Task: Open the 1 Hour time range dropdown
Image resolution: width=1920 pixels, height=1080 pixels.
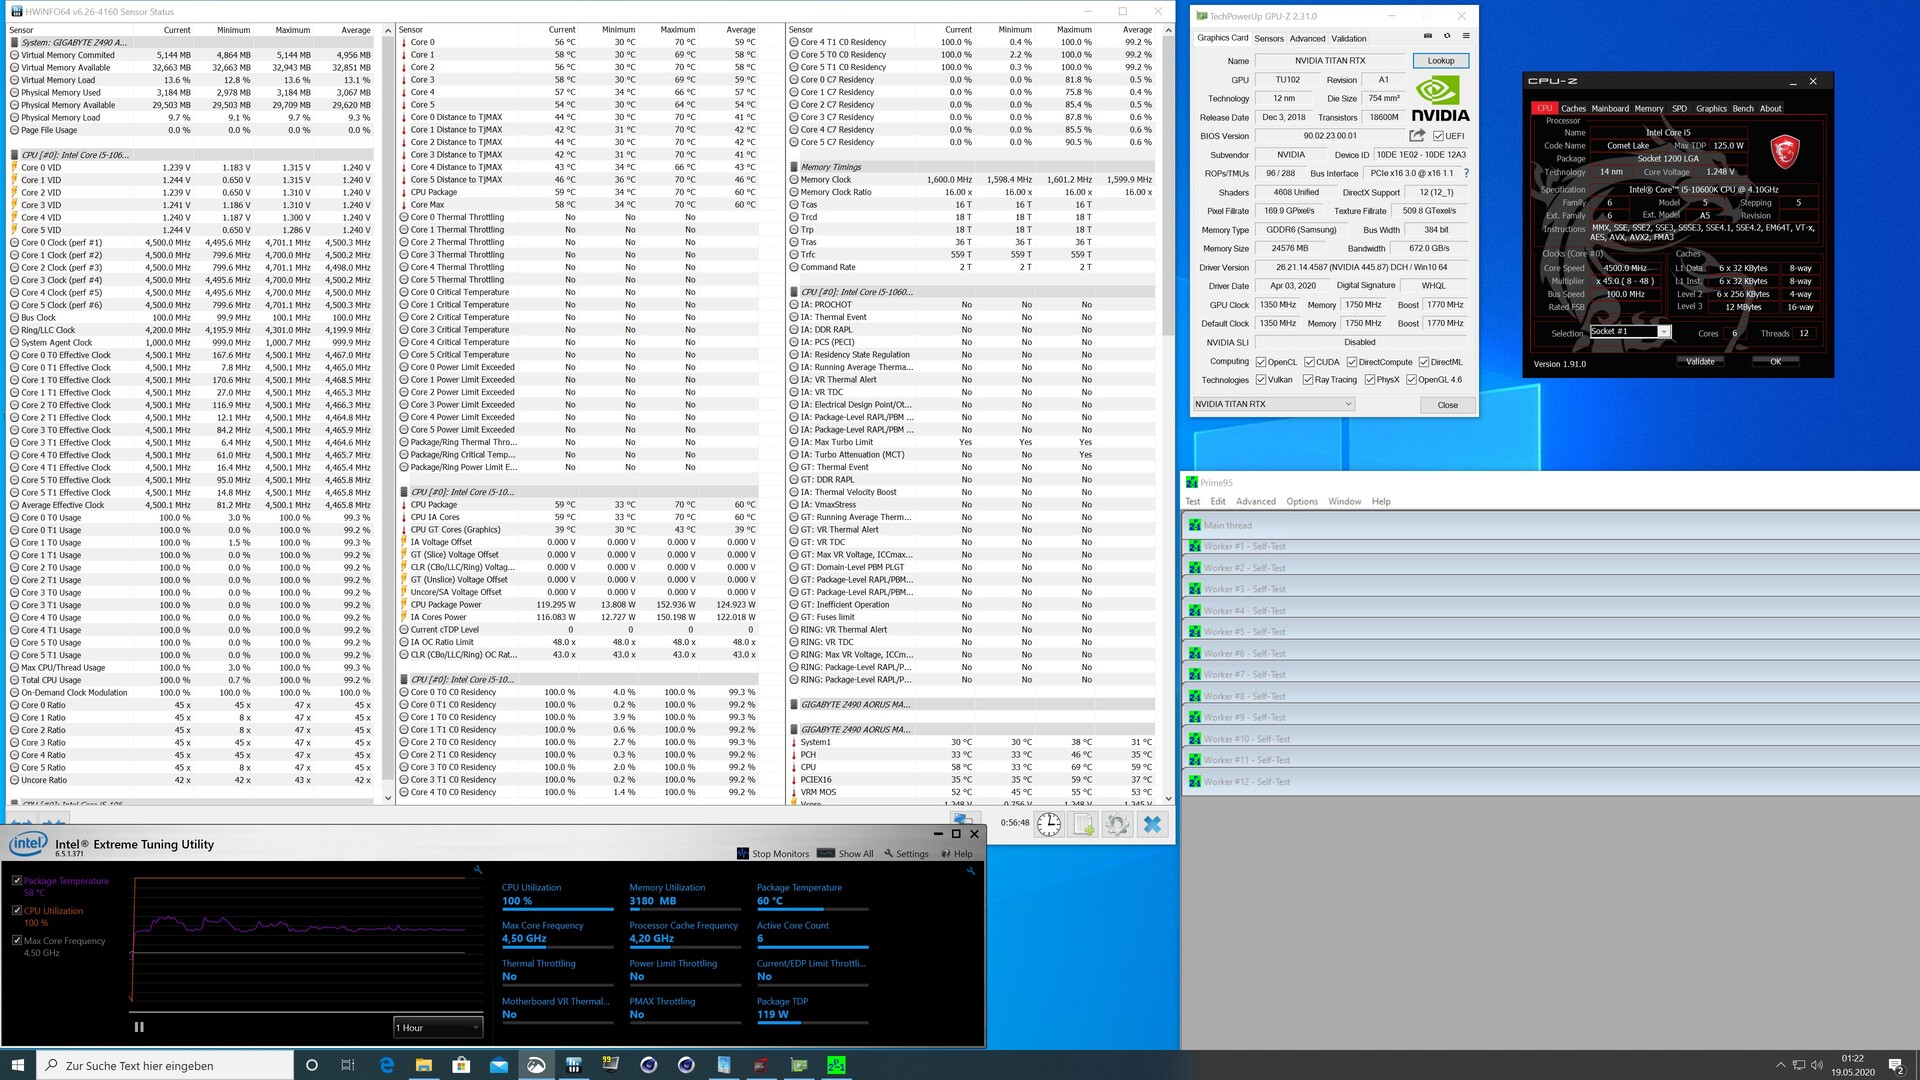Action: [438, 1027]
